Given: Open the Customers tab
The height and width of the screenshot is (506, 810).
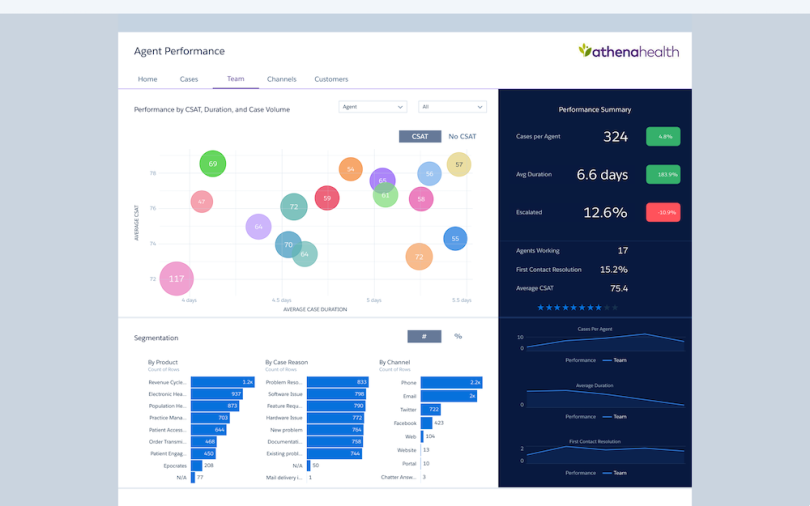Looking at the screenshot, I should point(331,79).
